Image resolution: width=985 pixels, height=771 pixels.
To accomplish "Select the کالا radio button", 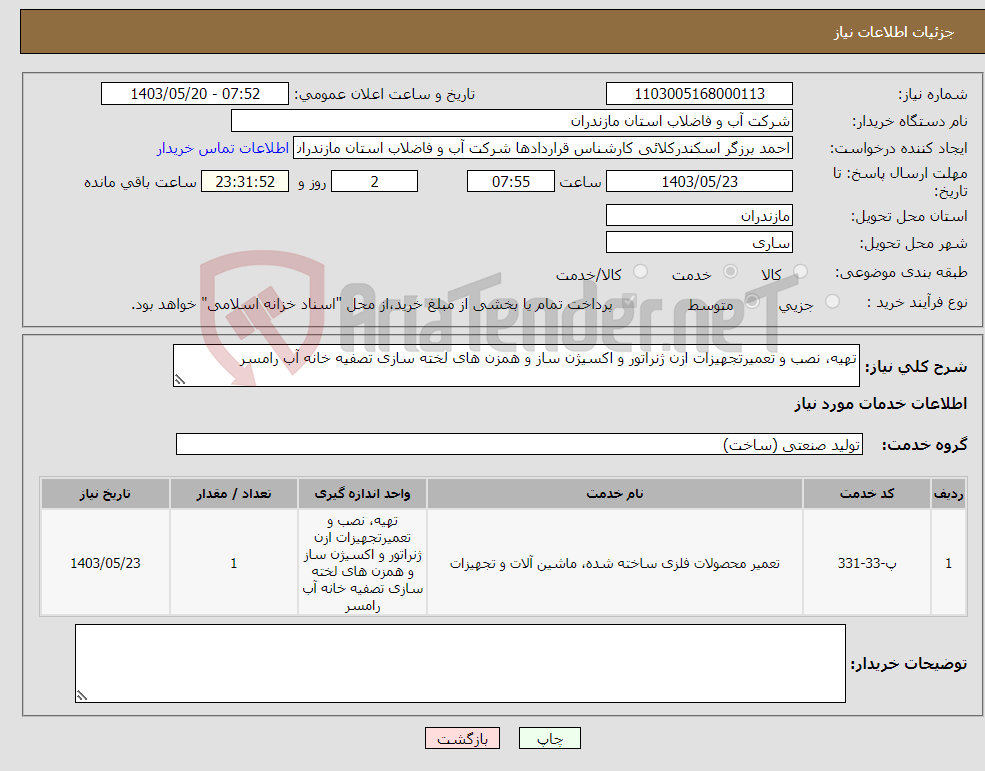I will point(800,271).
